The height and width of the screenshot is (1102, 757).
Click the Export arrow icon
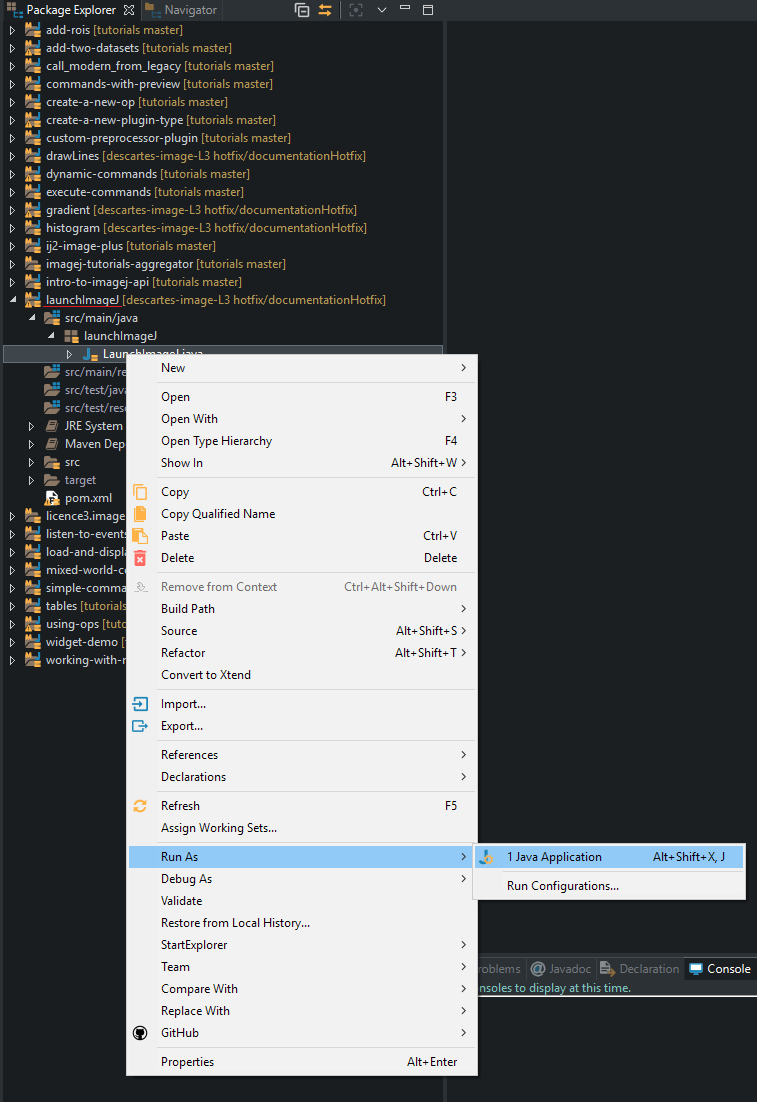[x=140, y=726]
